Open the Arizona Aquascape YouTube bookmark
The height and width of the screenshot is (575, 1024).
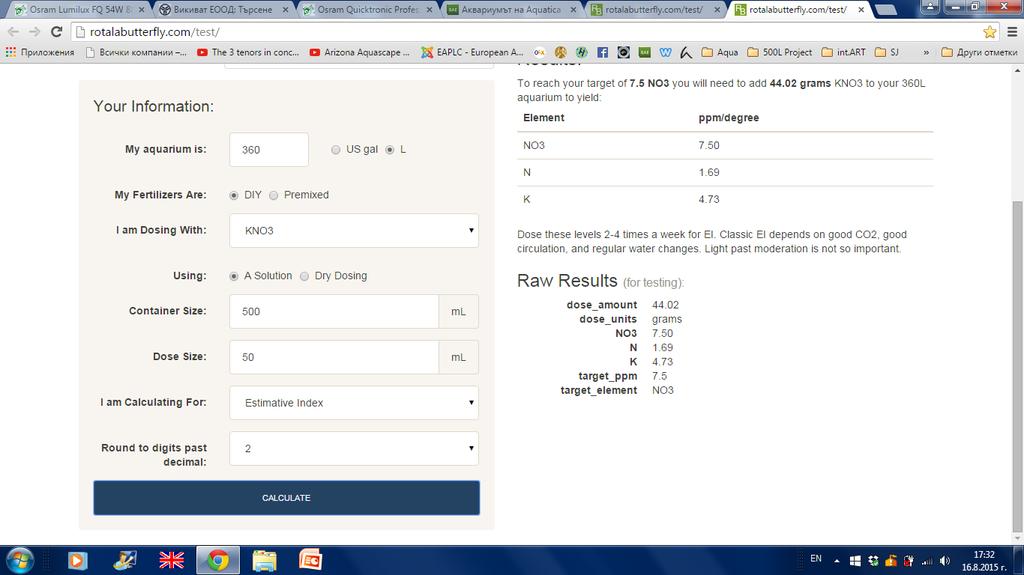pyautogui.click(x=359, y=52)
